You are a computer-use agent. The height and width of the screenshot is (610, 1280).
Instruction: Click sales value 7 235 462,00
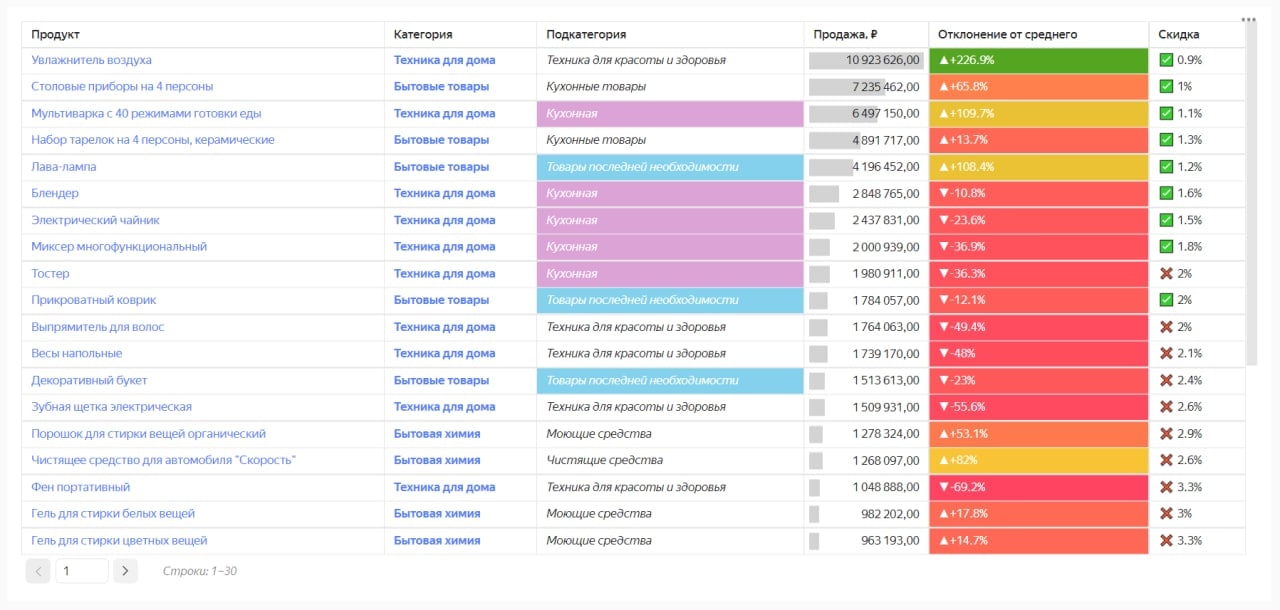click(x=885, y=86)
